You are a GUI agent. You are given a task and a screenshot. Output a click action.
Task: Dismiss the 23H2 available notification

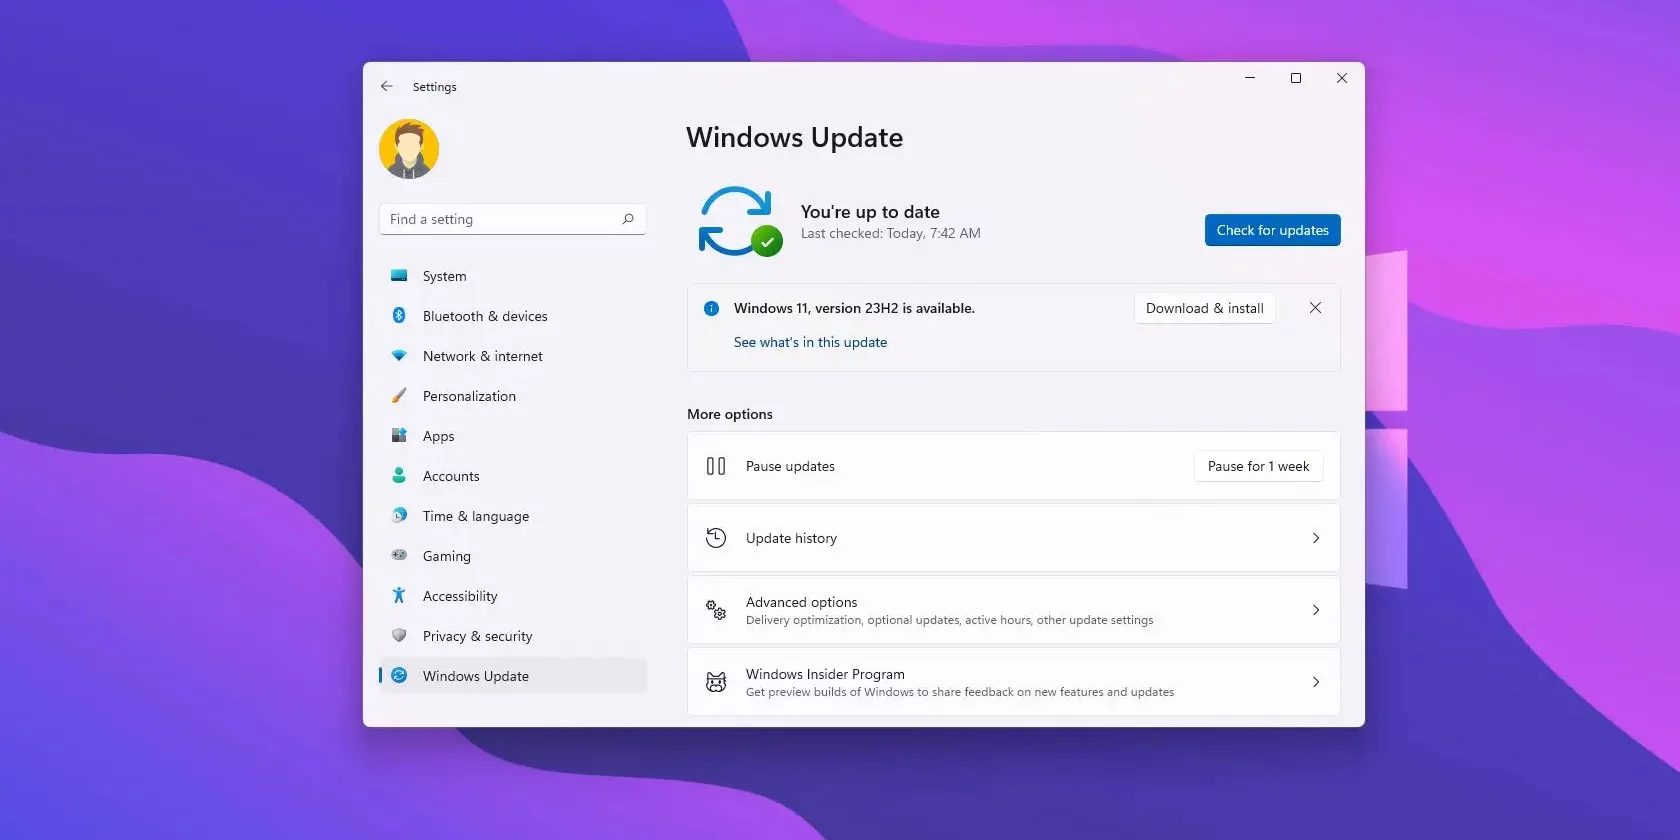tap(1315, 308)
